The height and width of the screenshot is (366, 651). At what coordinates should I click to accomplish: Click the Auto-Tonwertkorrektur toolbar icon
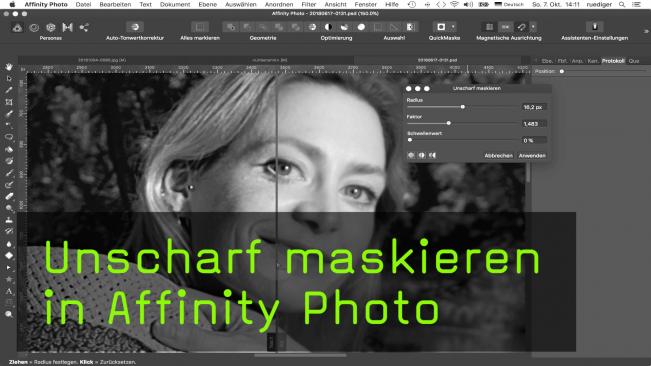coord(135,27)
